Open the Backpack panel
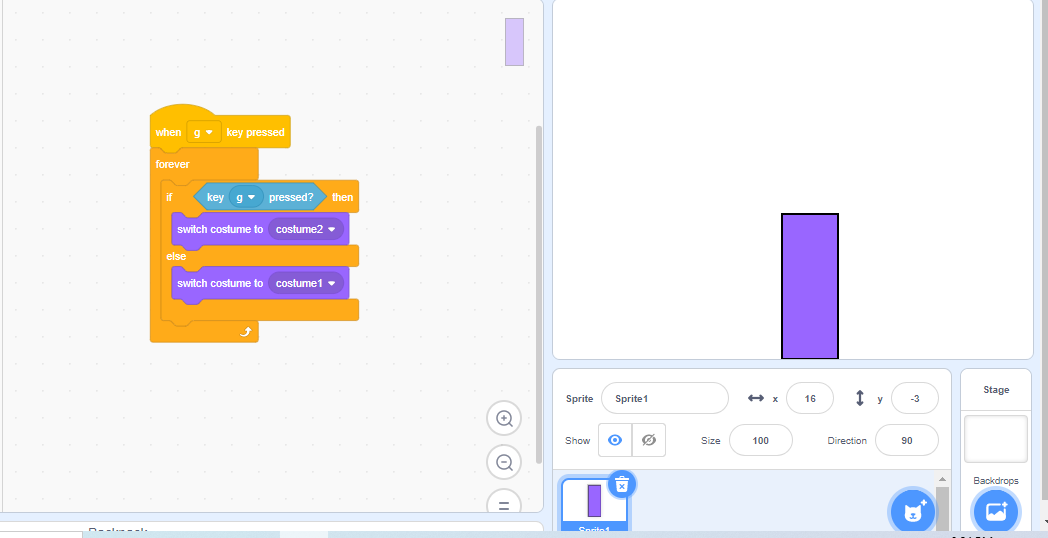 coord(118,530)
